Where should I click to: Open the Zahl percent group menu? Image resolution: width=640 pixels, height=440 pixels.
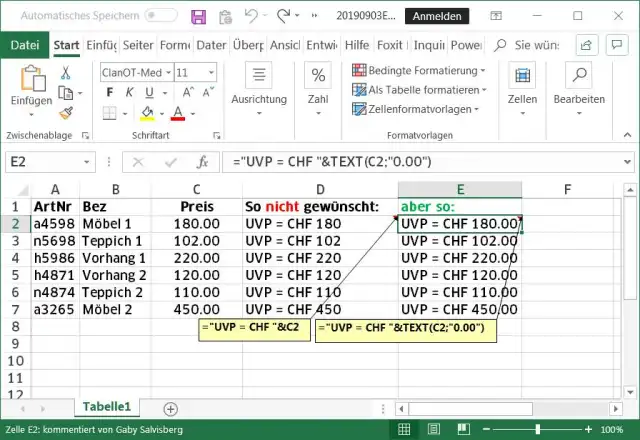318,89
